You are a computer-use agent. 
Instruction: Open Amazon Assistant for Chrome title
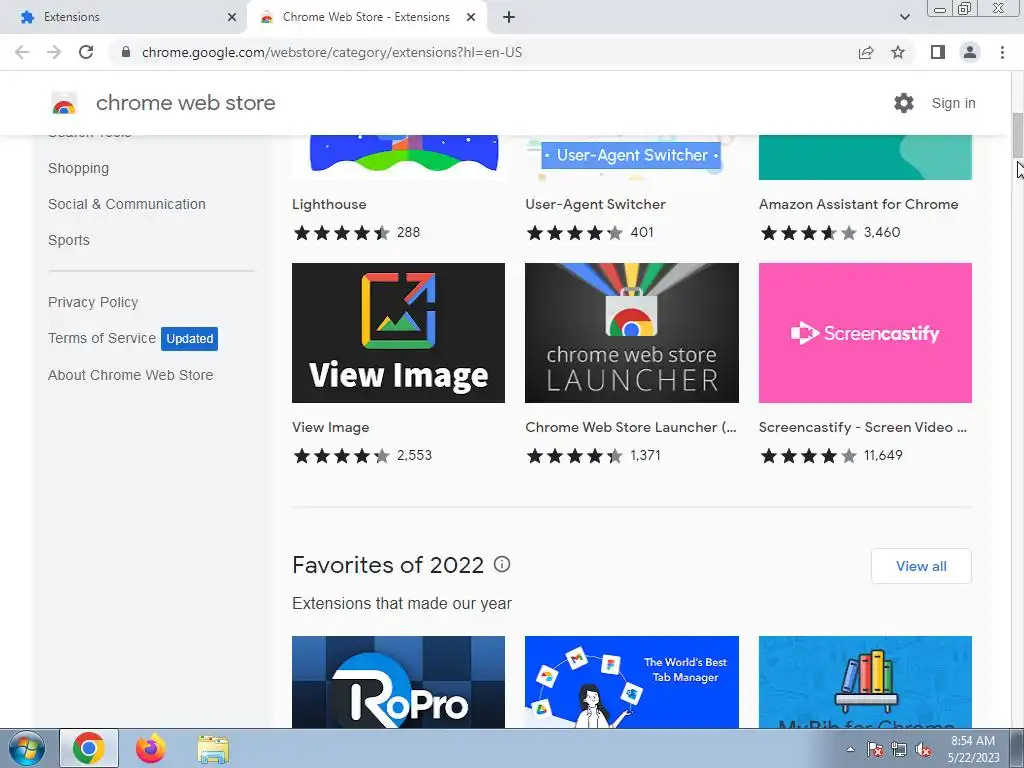[858, 204]
